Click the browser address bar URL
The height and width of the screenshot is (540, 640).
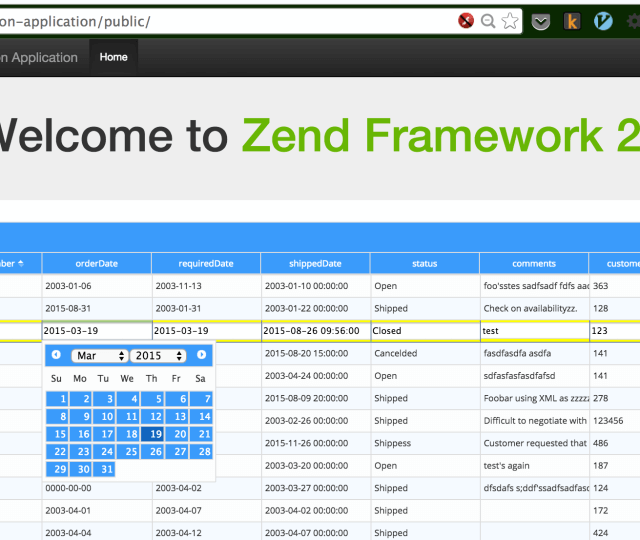[75, 21]
